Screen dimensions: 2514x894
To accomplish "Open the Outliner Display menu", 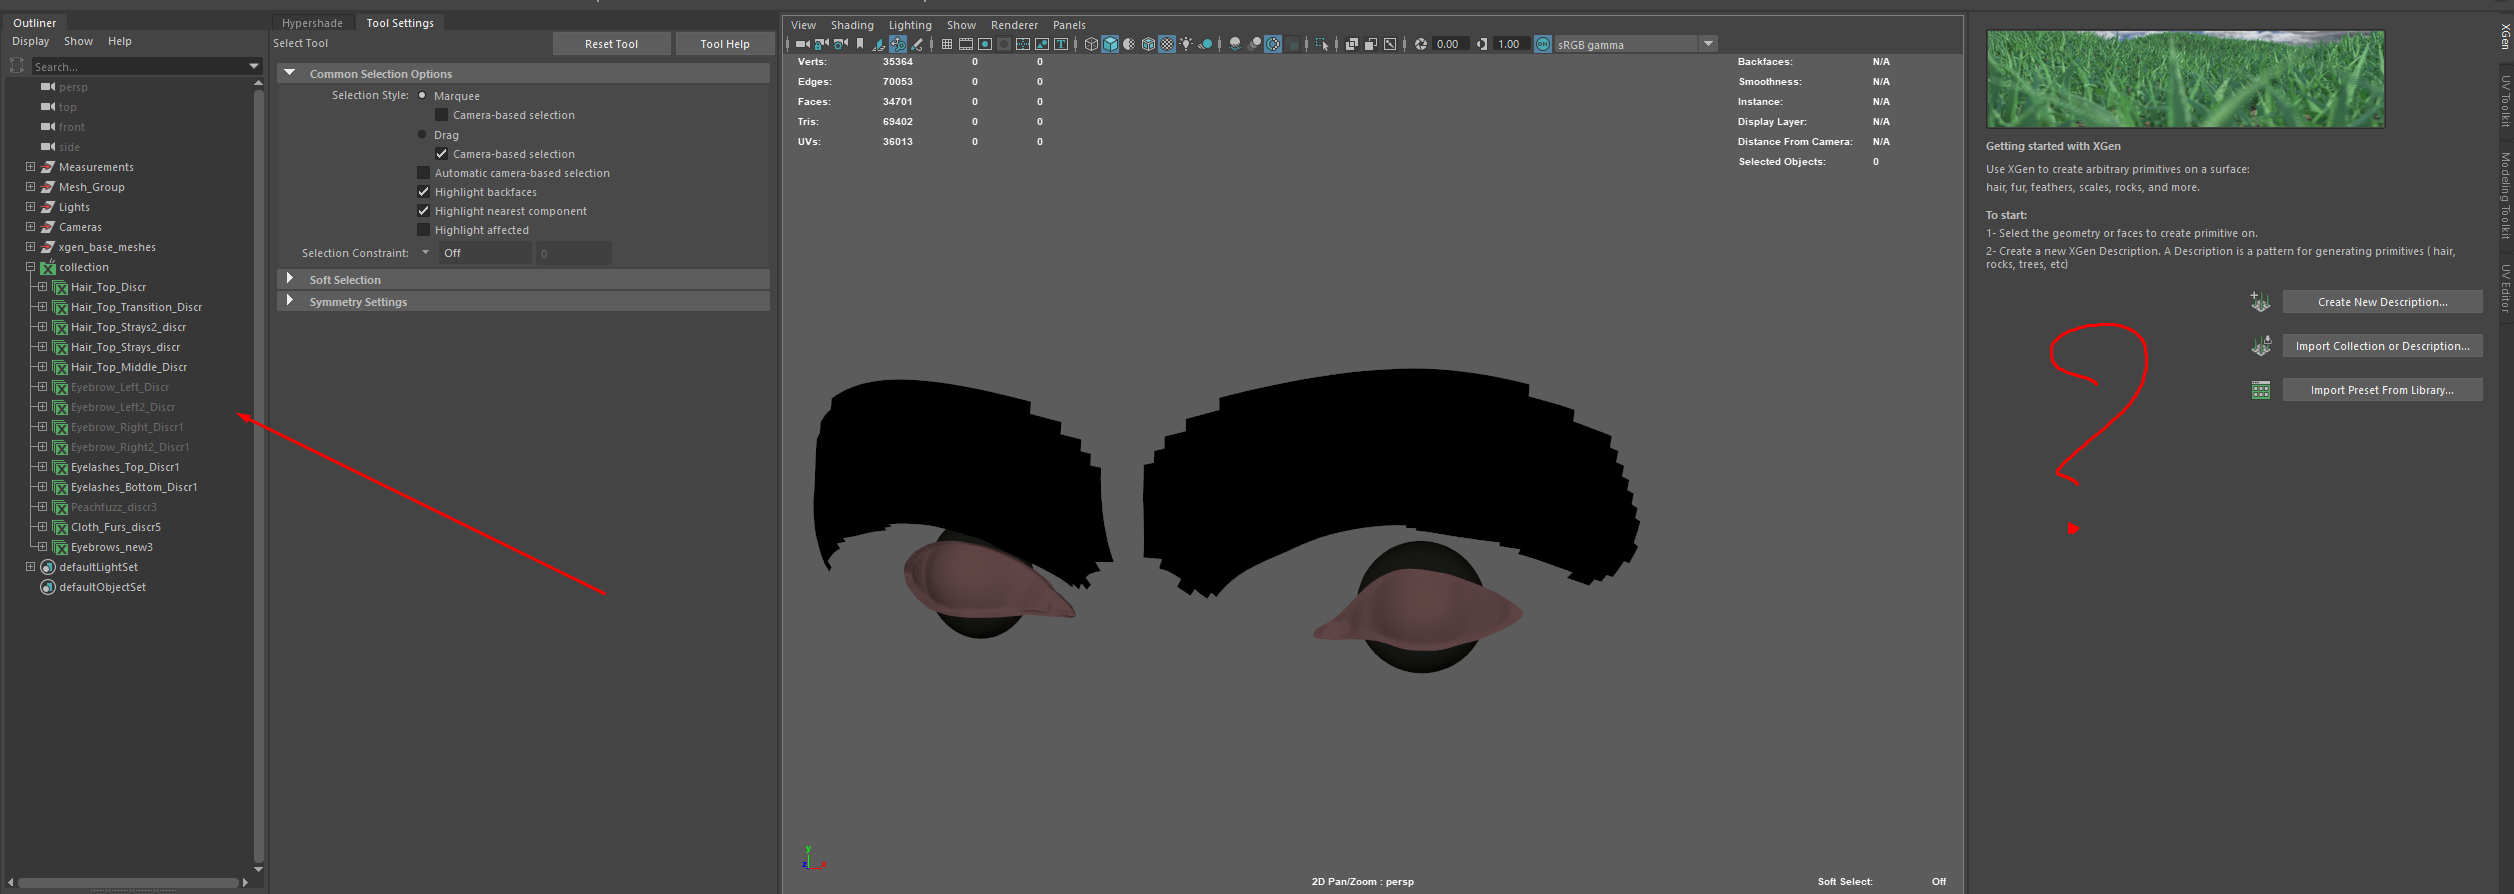I will 30,41.
